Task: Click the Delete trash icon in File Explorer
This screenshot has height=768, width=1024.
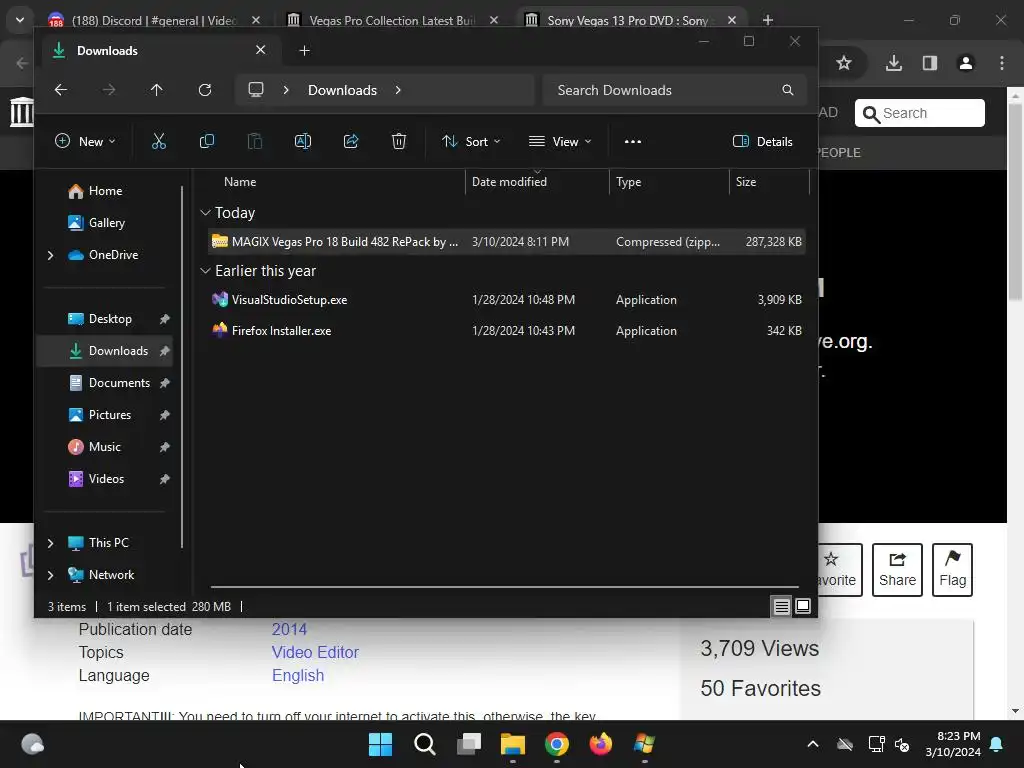Action: tap(398, 141)
